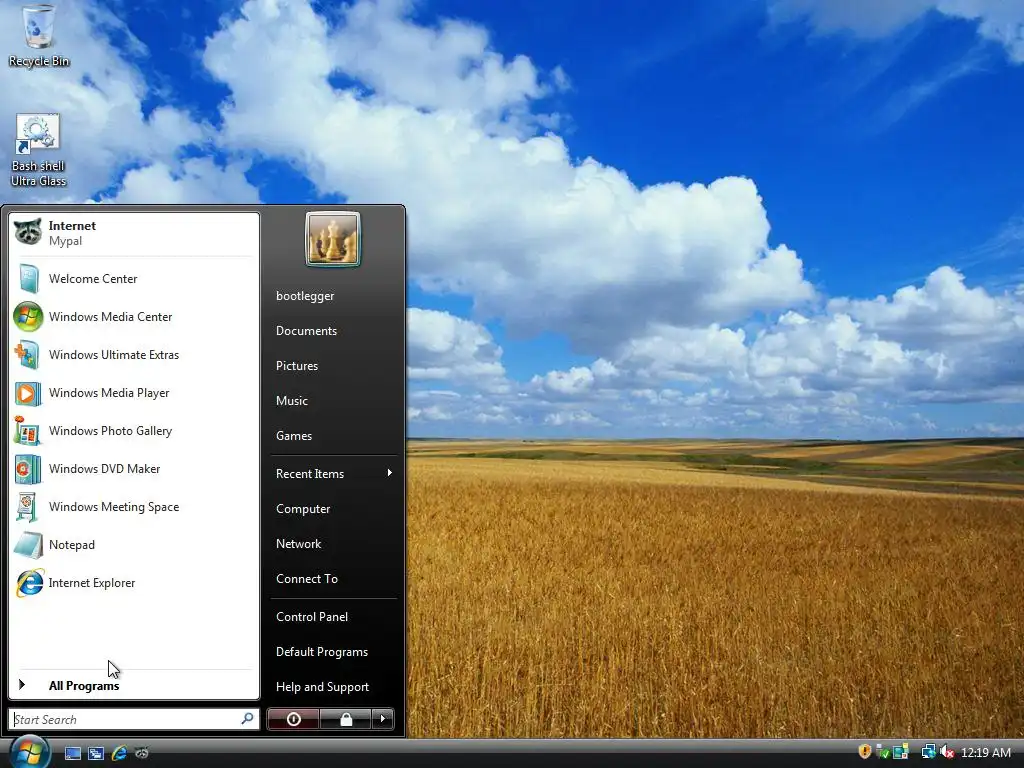This screenshot has width=1024, height=768.
Task: Open the Windows Security Alerts shield tray icon
Action: click(865, 752)
